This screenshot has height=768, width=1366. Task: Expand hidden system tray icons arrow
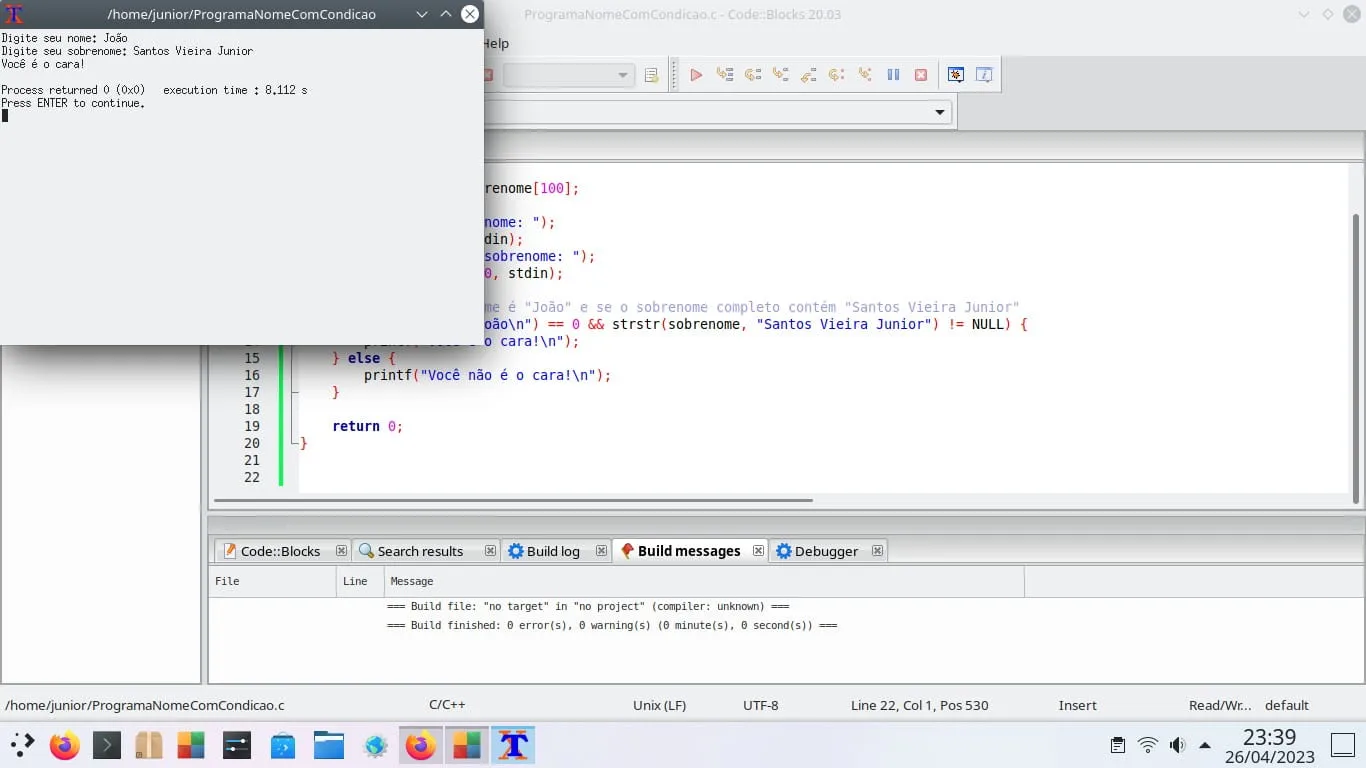[x=1205, y=745]
